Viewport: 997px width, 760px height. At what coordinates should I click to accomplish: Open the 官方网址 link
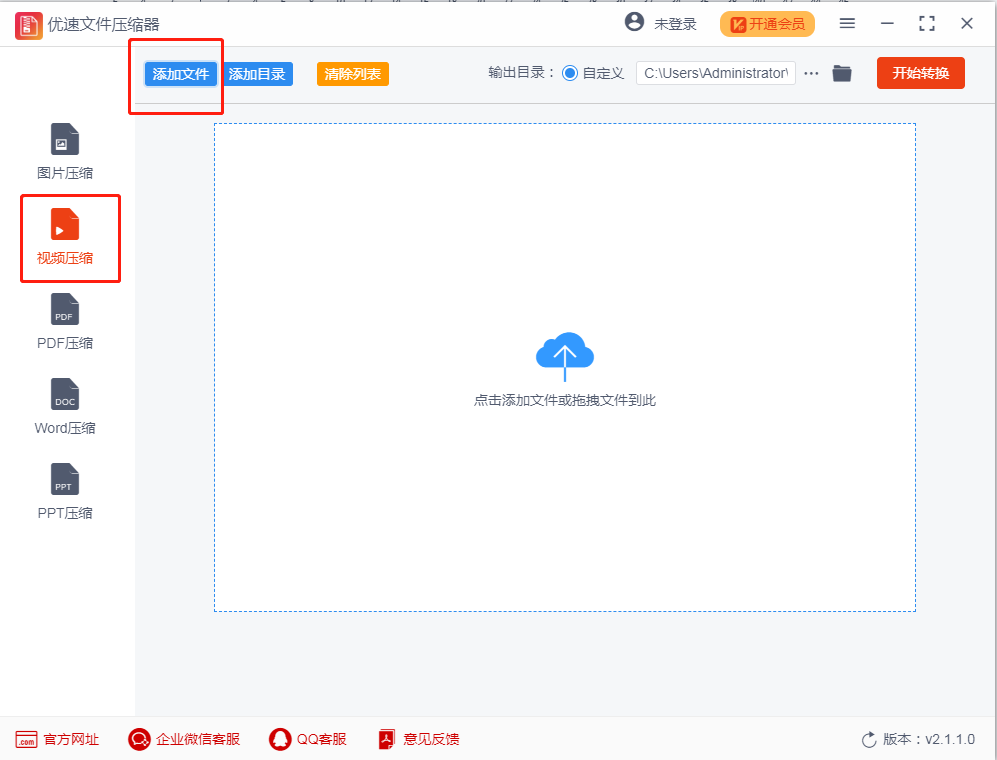(57, 739)
